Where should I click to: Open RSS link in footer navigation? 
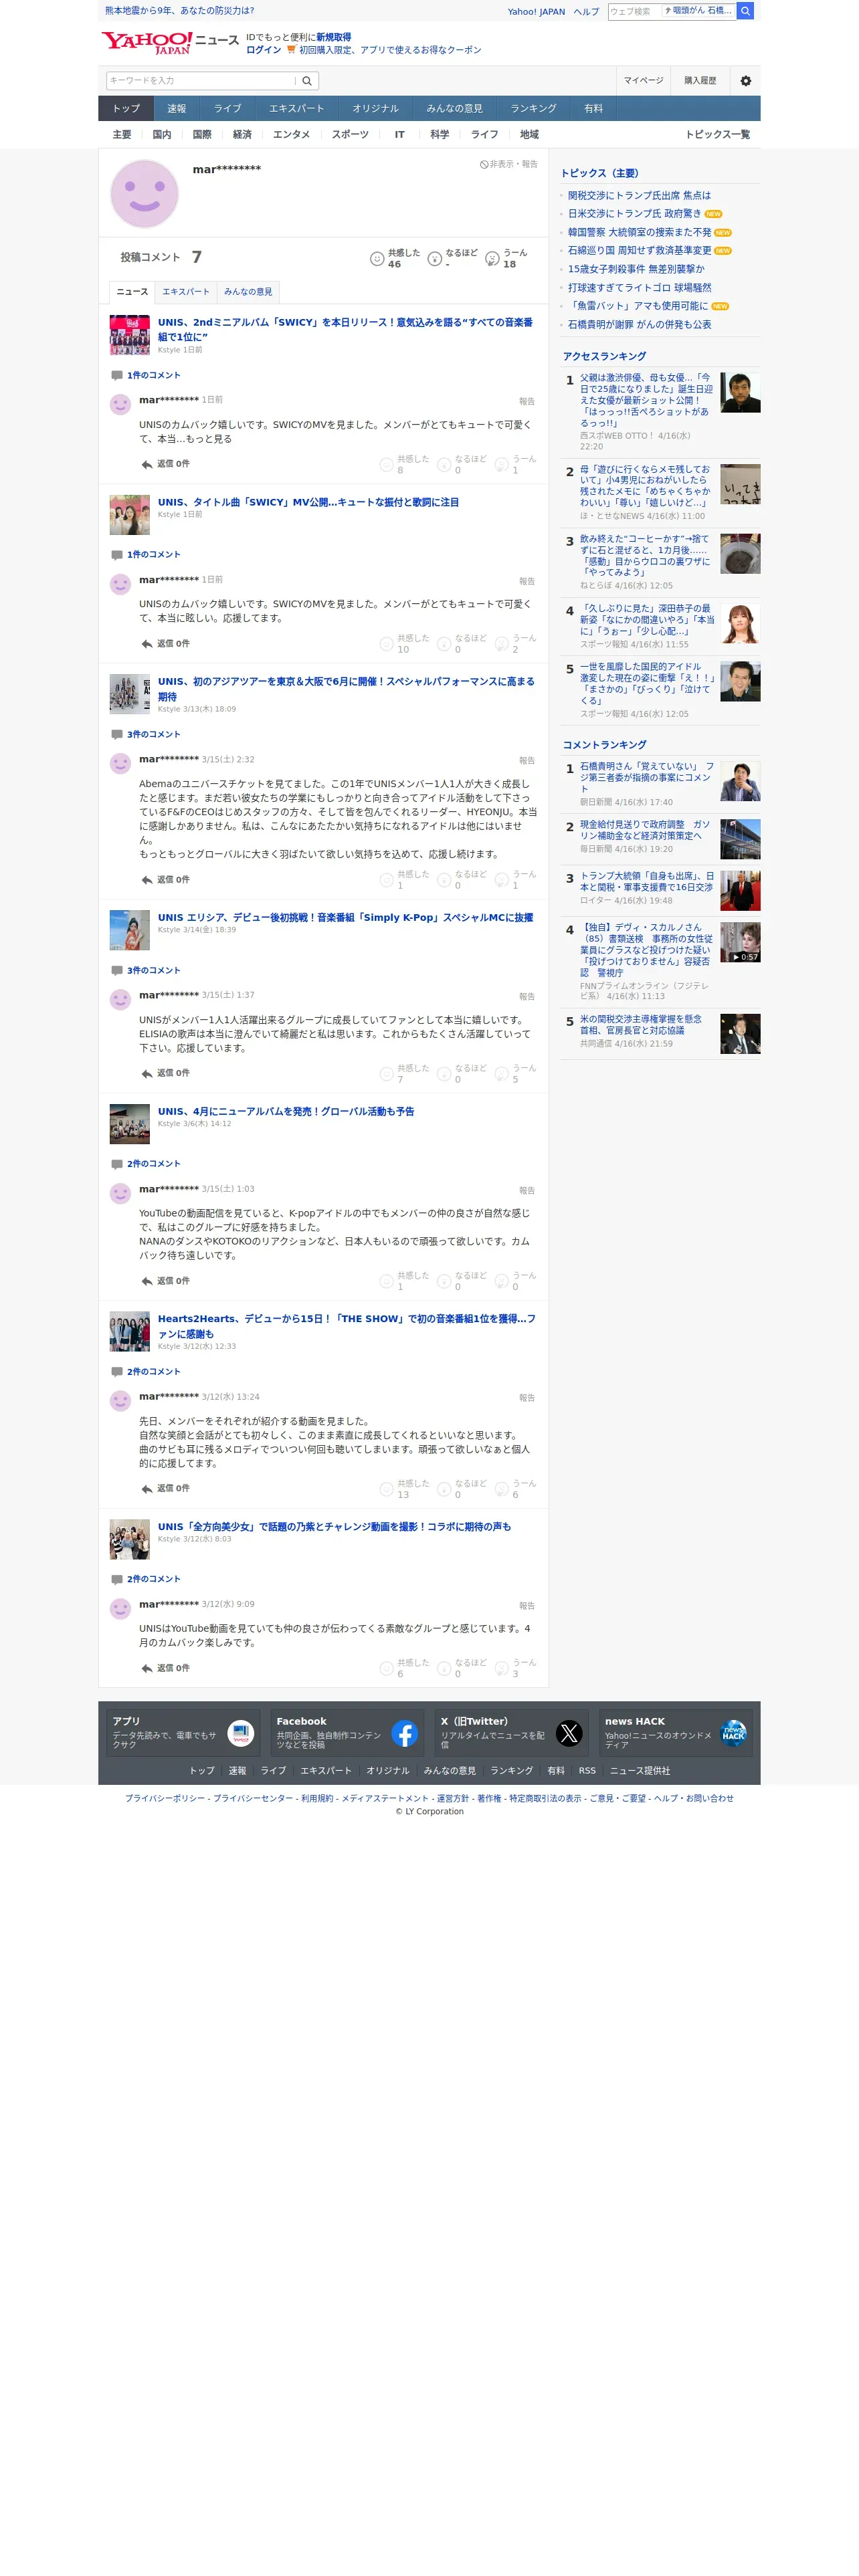[587, 1770]
